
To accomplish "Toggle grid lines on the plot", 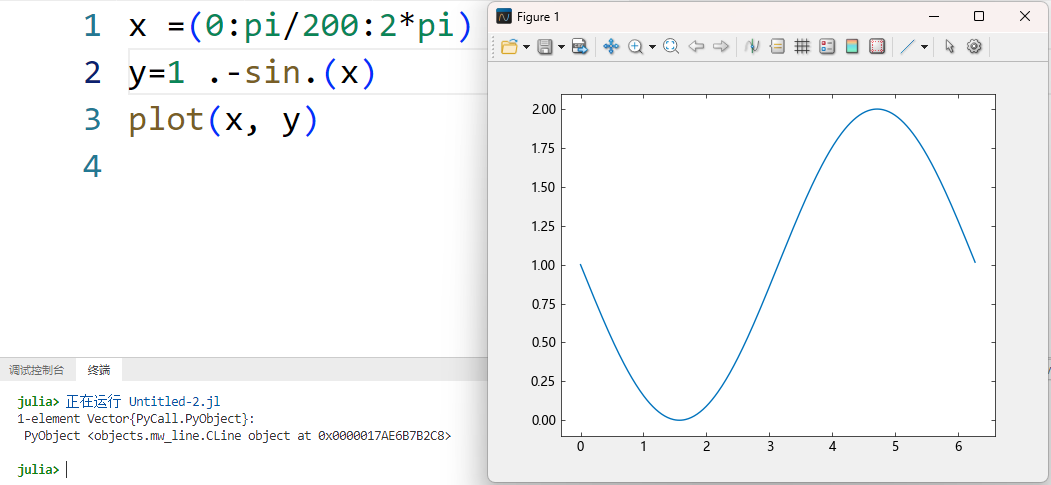I will pyautogui.click(x=802, y=46).
